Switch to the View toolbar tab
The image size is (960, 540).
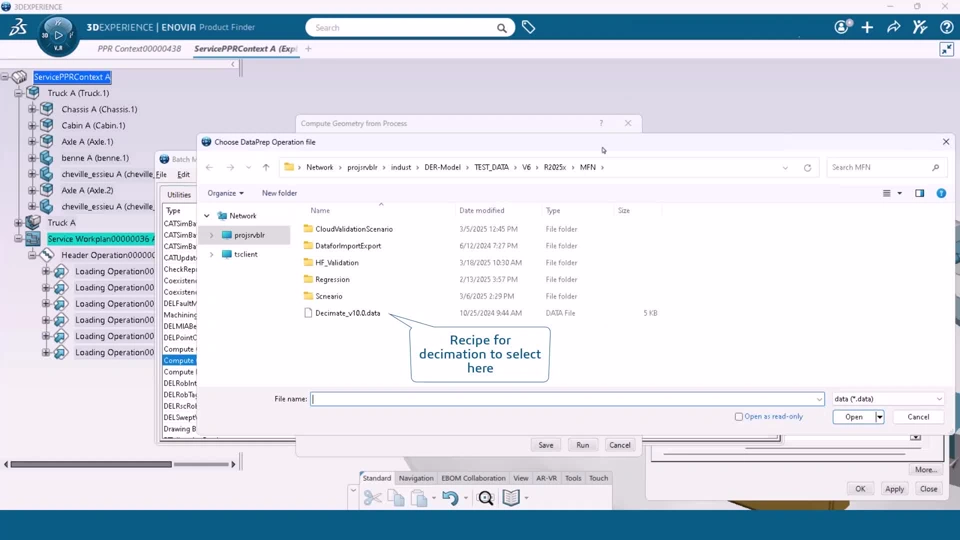point(520,478)
